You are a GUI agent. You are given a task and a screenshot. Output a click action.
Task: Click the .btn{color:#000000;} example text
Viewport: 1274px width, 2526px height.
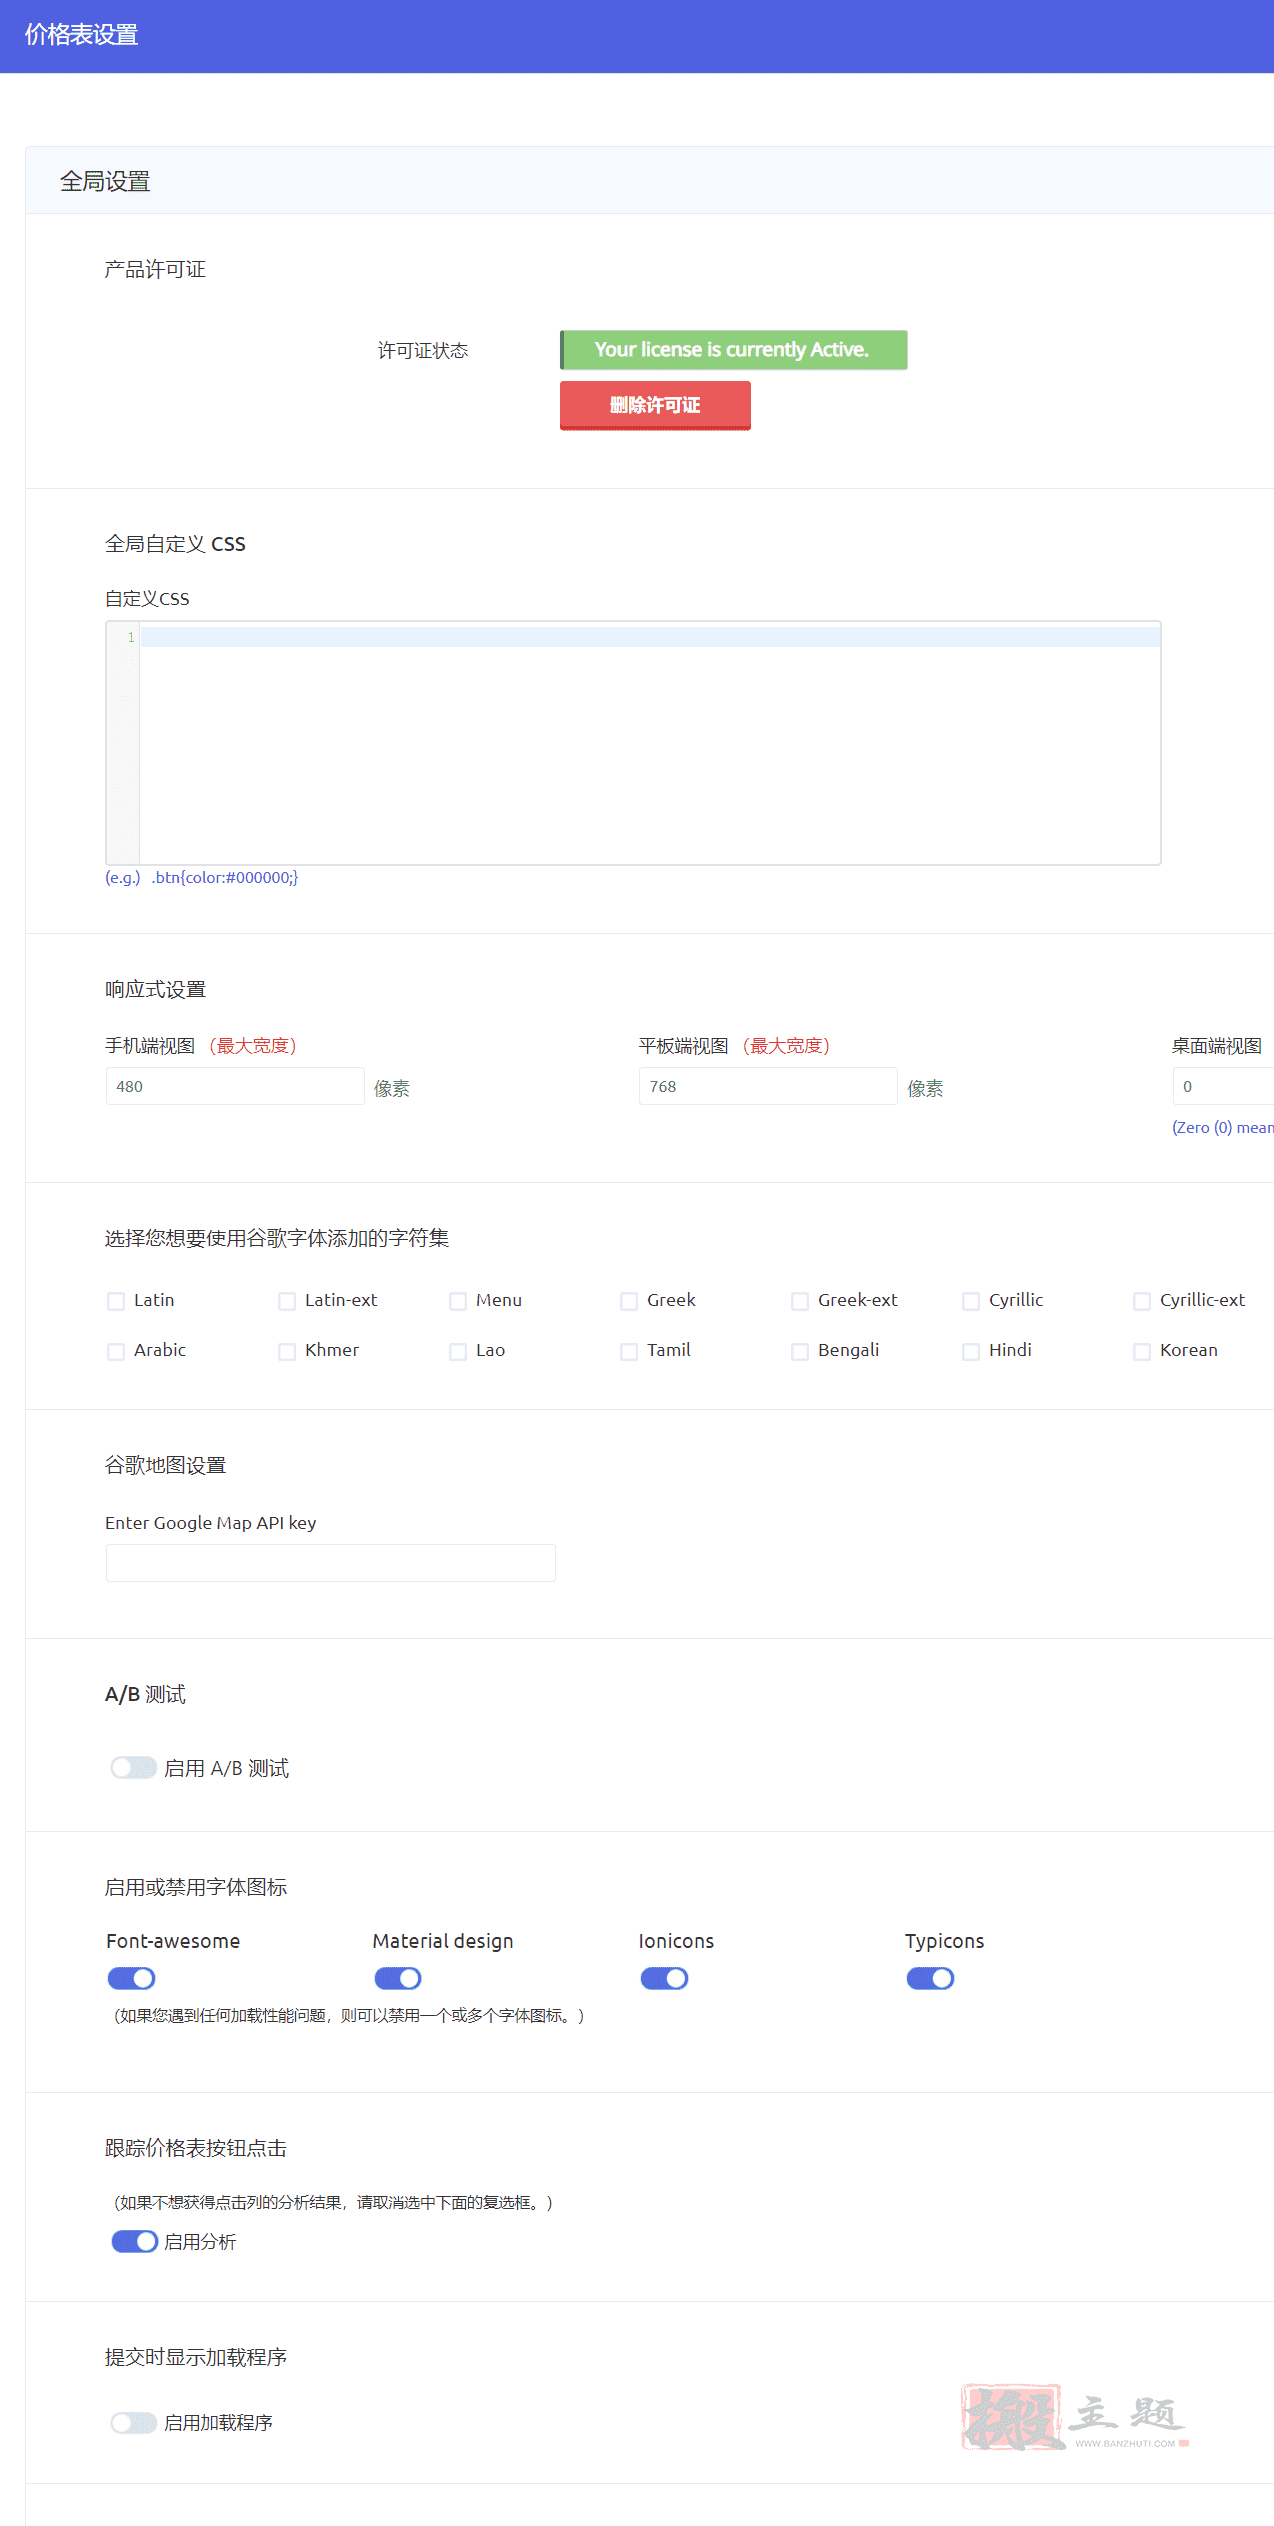(225, 877)
